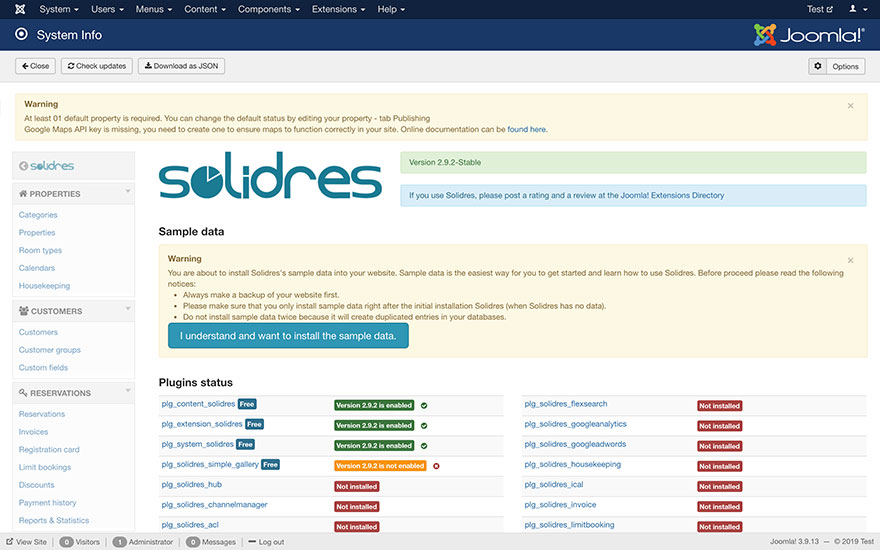Click Check updates button
The image size is (880, 550).
(x=96, y=66)
